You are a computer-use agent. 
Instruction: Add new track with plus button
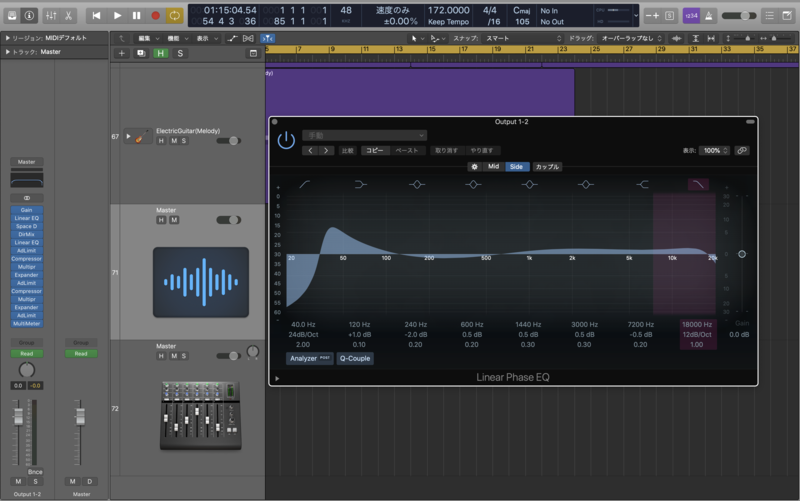(x=121, y=53)
